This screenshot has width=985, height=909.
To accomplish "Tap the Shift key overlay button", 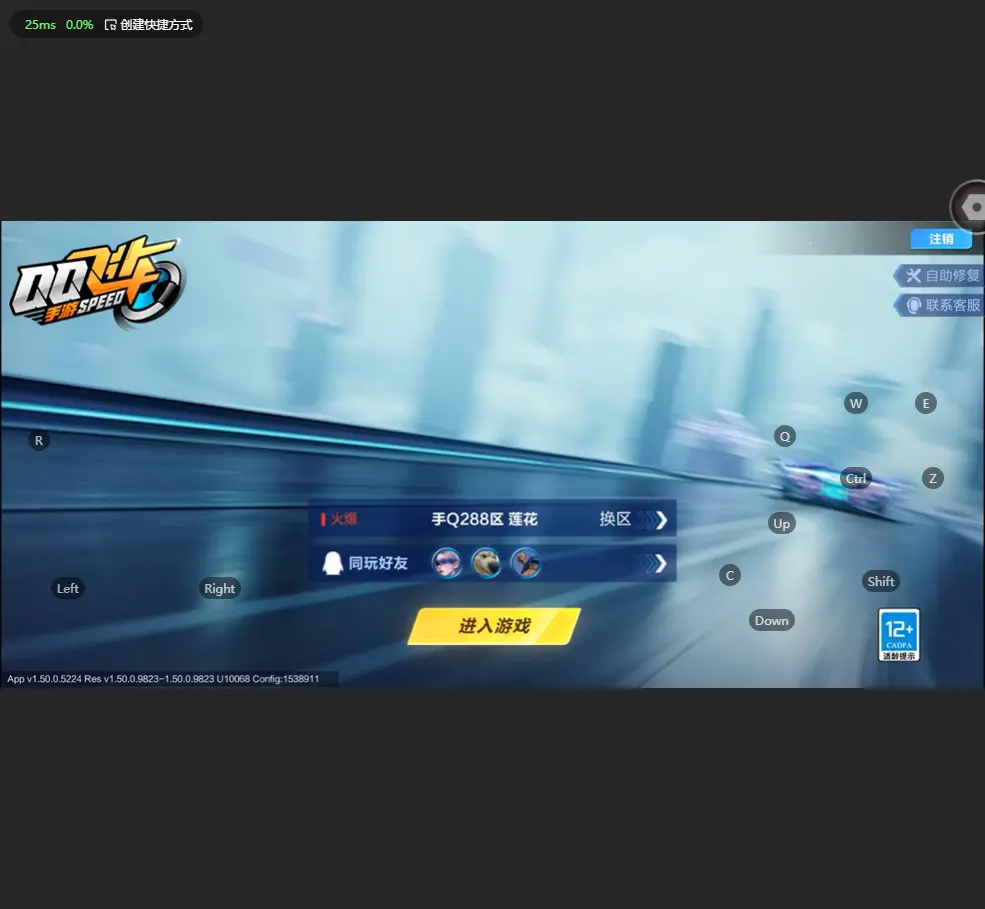I will coord(881,581).
